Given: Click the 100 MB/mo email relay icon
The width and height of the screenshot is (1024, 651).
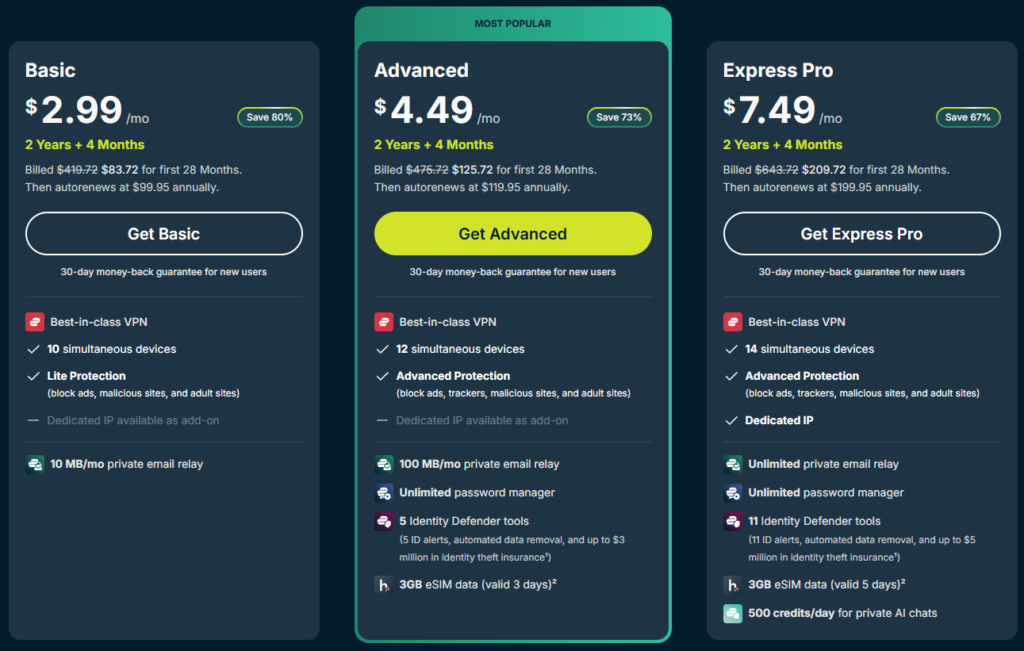Looking at the screenshot, I should 383,464.
